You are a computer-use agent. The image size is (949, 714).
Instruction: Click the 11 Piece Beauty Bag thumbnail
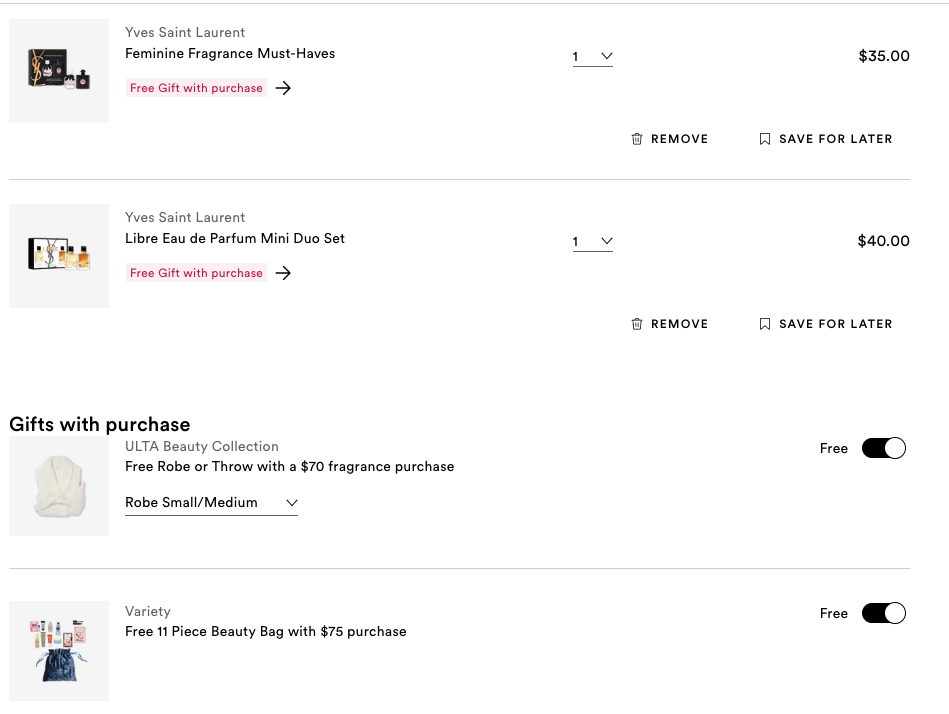click(59, 651)
